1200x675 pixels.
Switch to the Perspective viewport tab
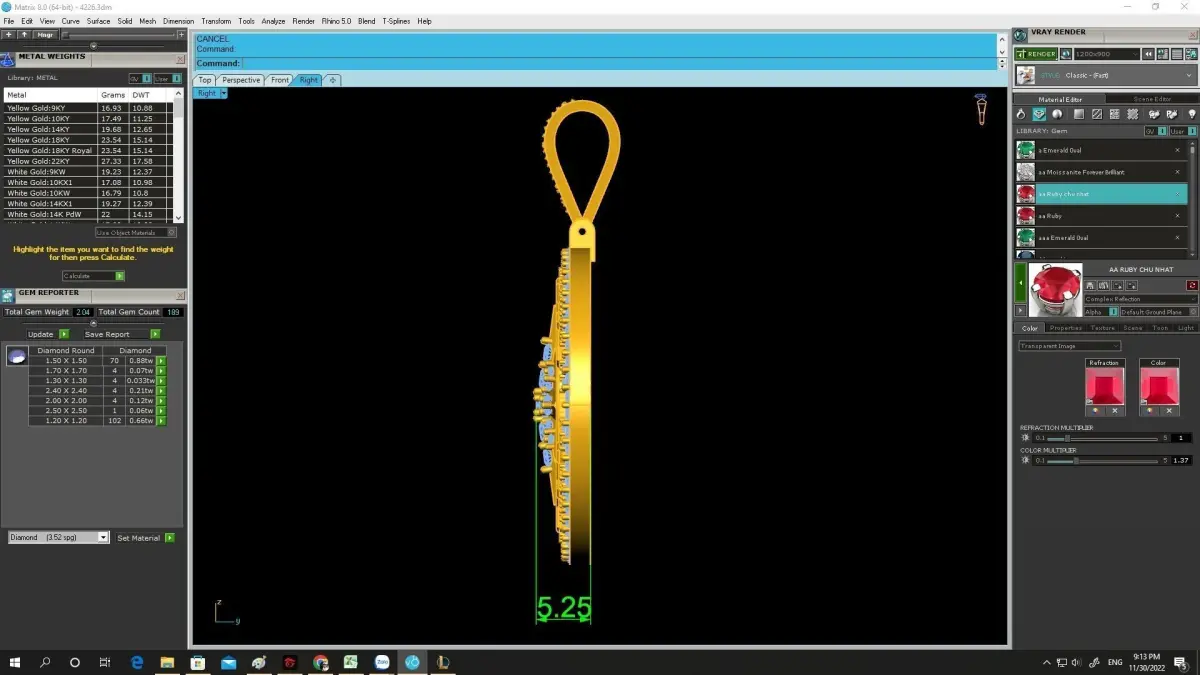(x=241, y=80)
